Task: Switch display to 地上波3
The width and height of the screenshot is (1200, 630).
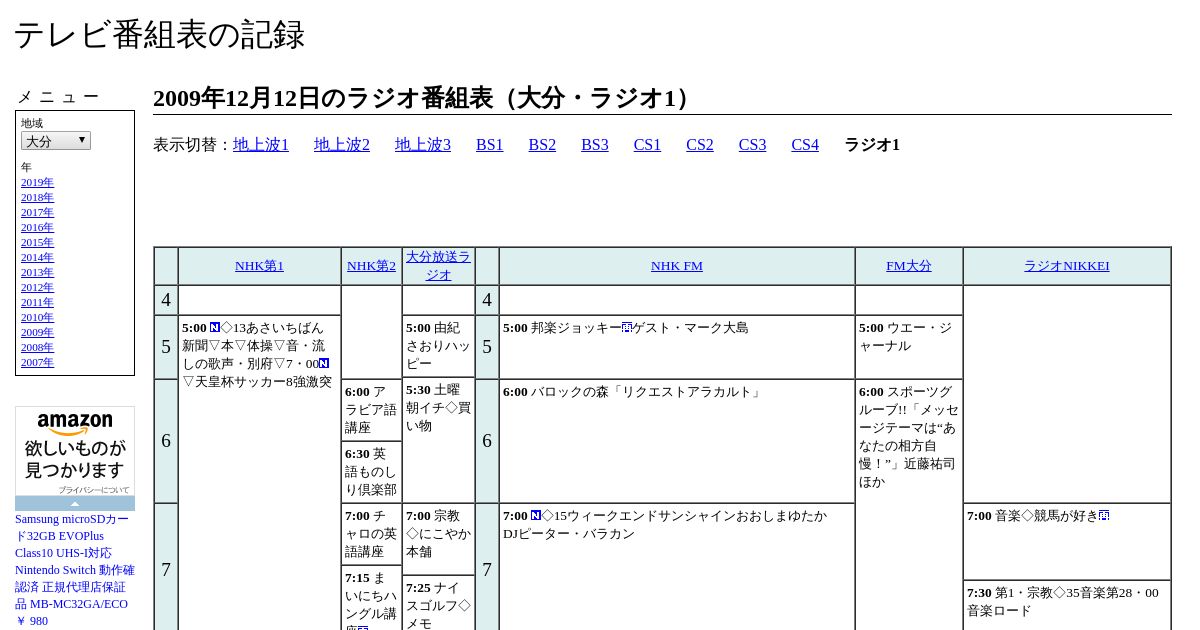Action: [423, 145]
